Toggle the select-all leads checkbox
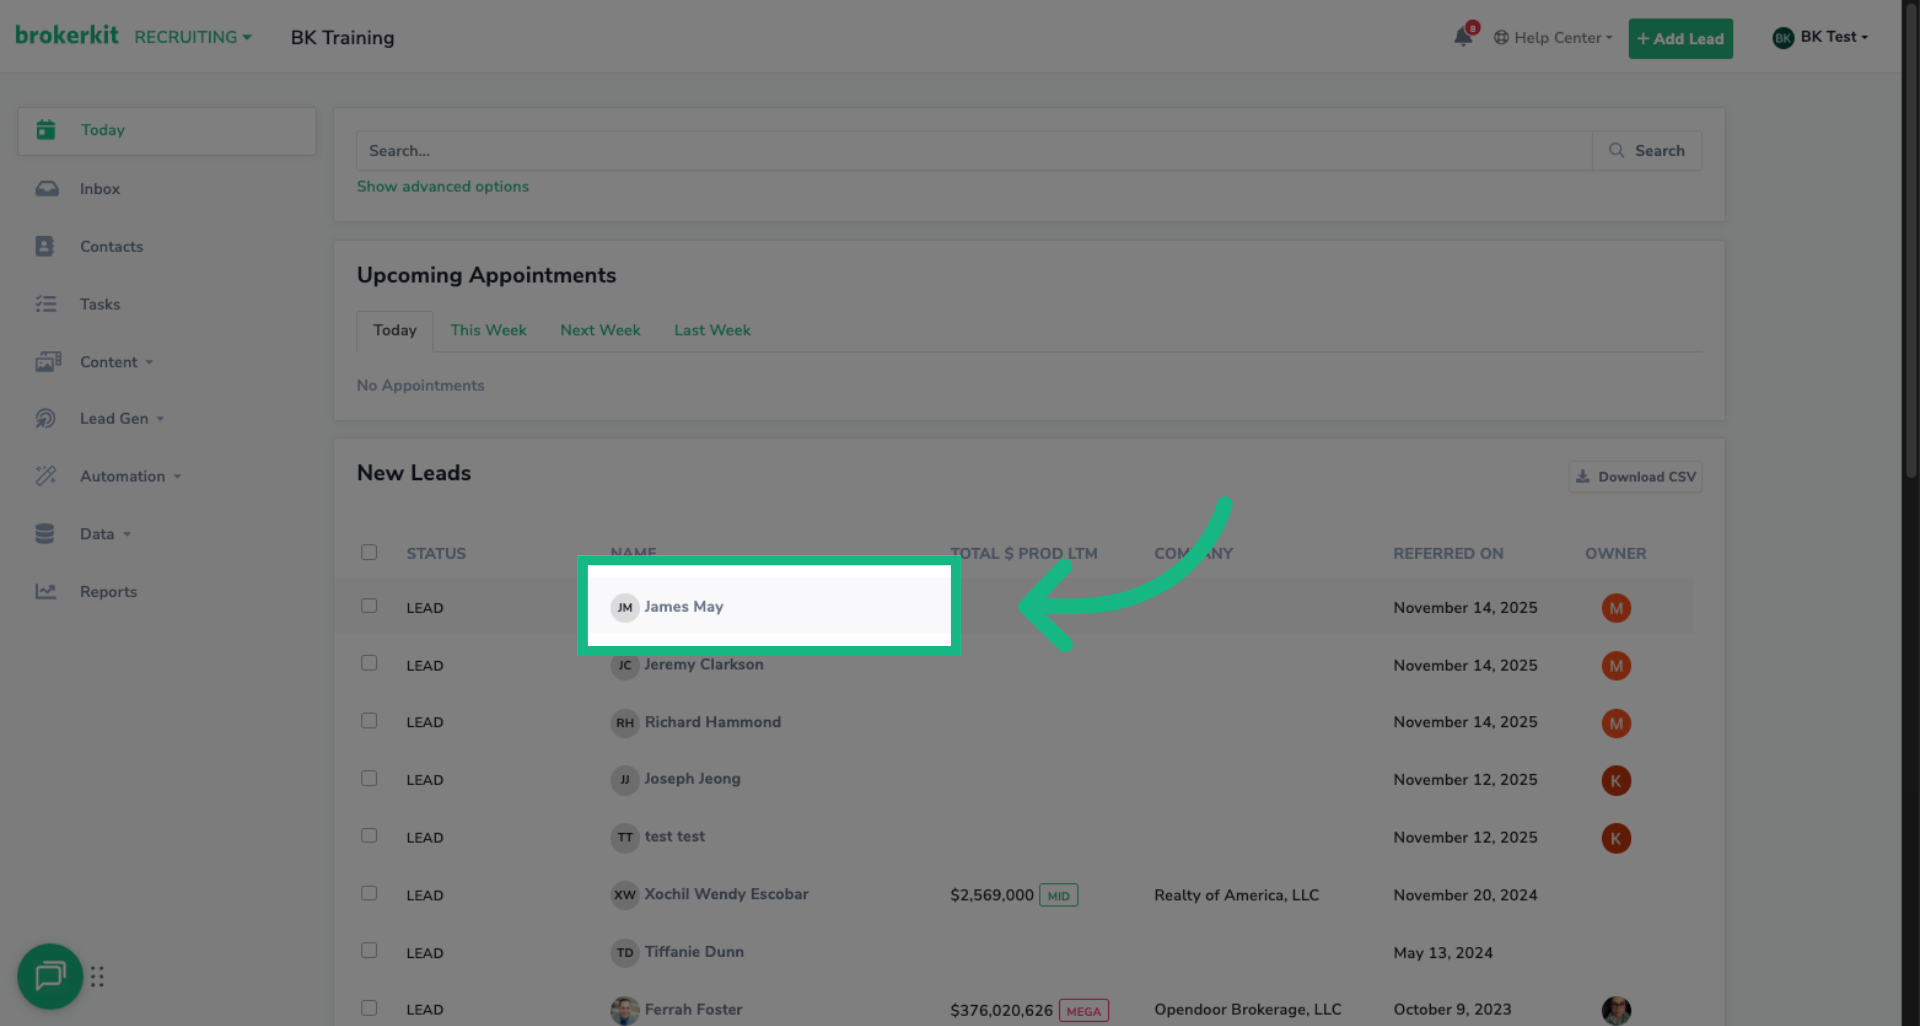The height and width of the screenshot is (1026, 1920). coord(369,552)
